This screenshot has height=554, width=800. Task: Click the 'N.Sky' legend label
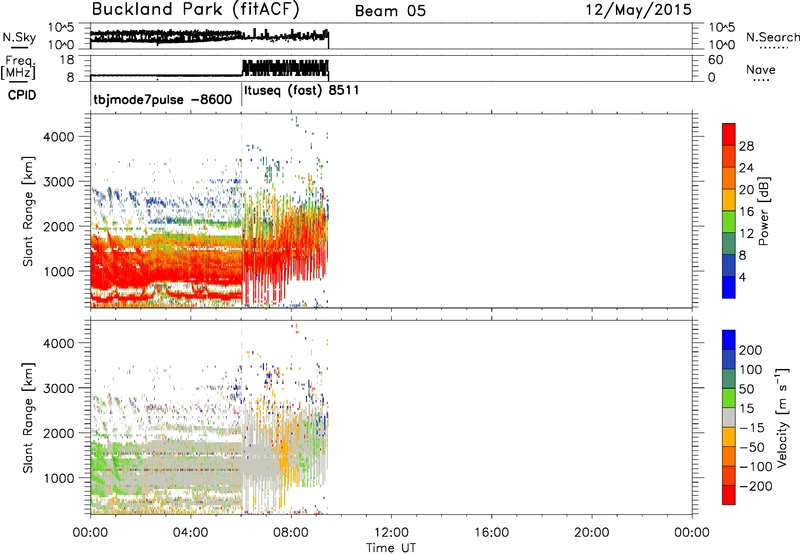tap(19, 37)
